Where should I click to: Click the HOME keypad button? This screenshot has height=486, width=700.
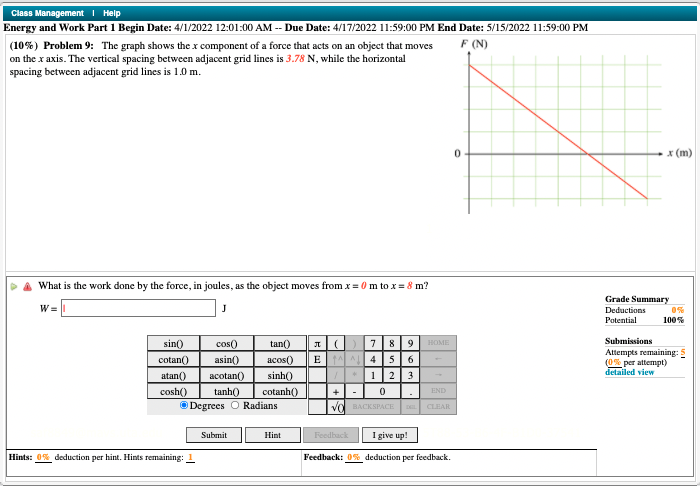438,343
